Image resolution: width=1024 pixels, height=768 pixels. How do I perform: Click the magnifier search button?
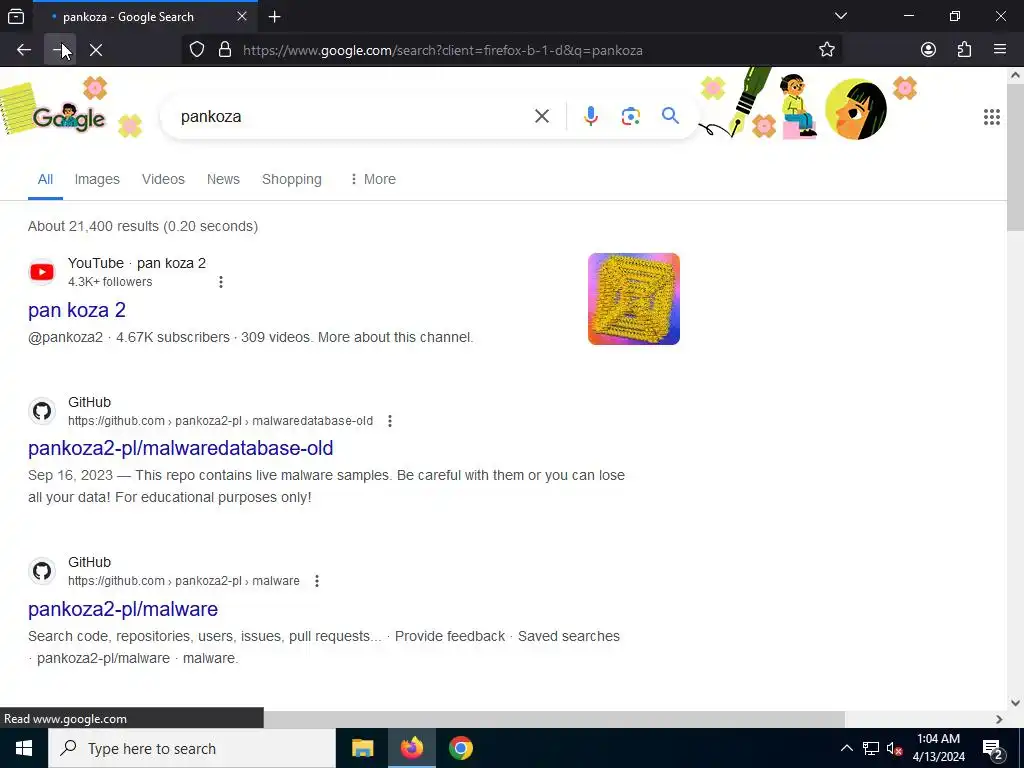670,116
